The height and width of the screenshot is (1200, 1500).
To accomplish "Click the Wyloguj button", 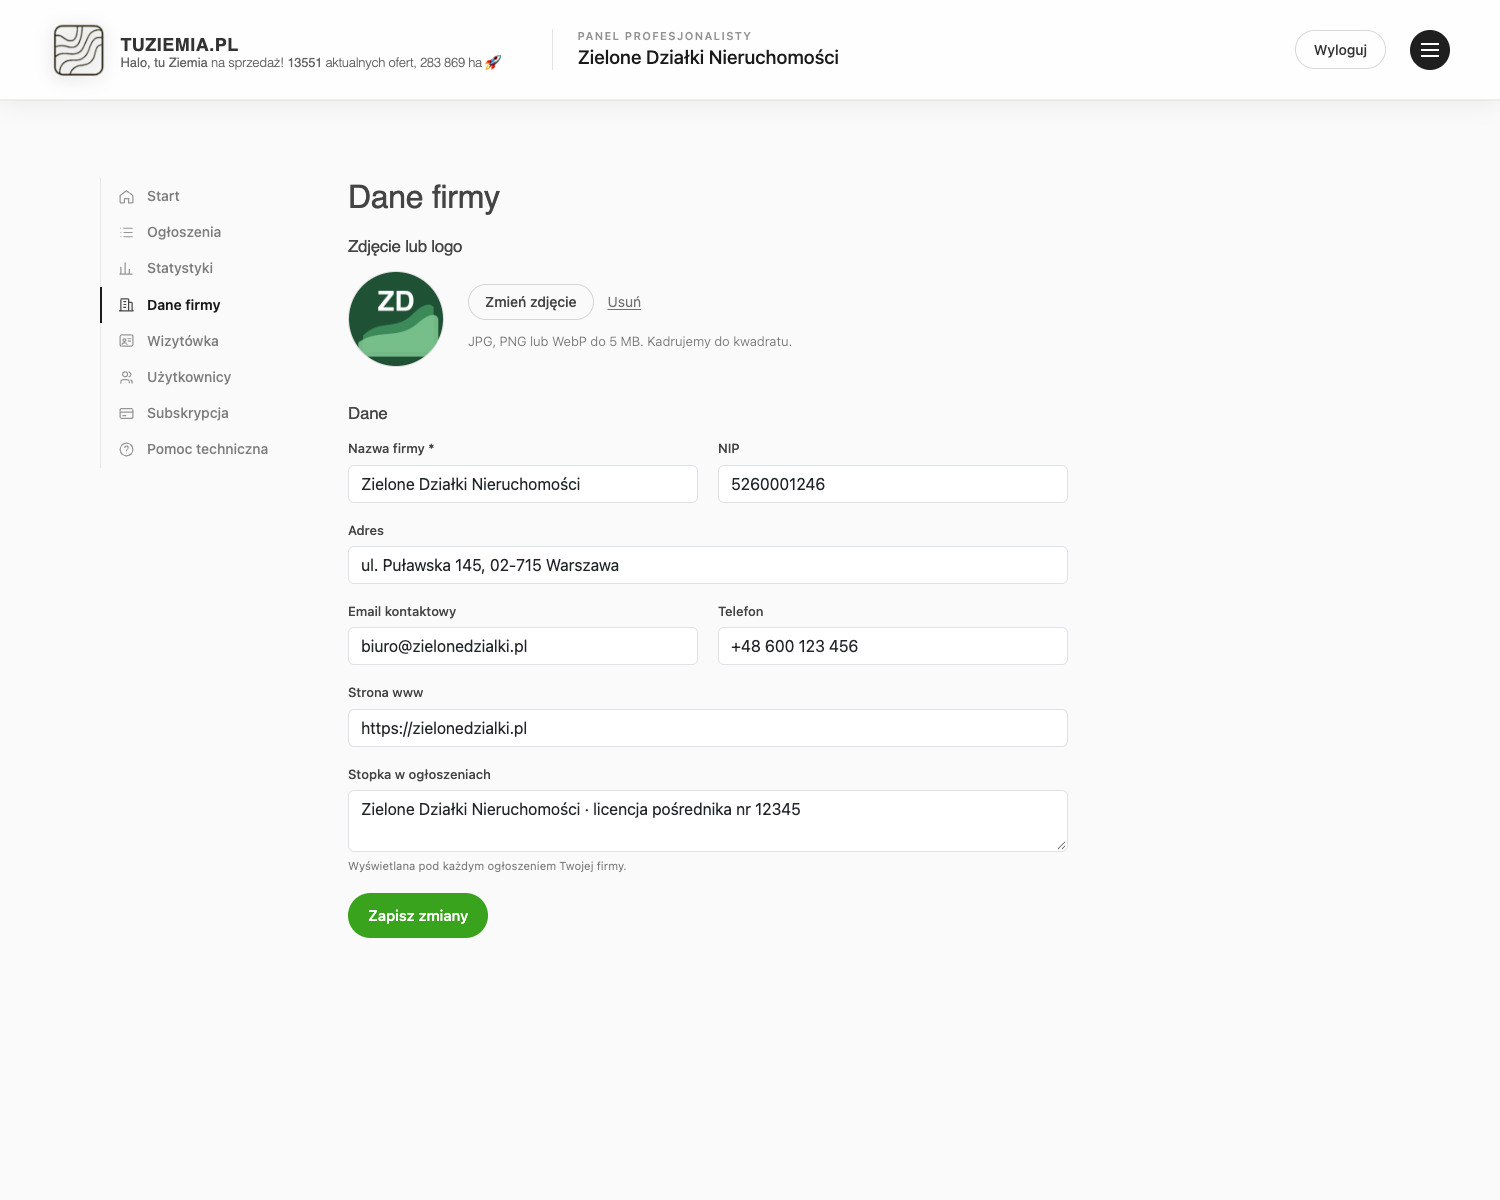I will click(1340, 50).
